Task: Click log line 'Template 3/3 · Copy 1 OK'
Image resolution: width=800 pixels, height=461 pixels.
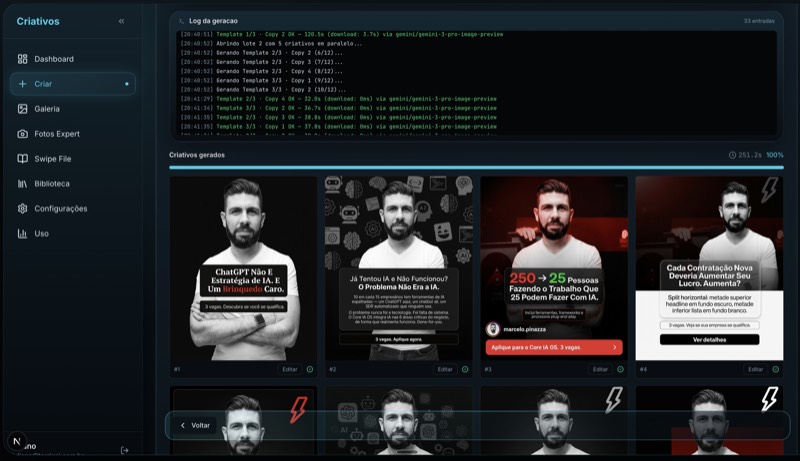Action: point(338,126)
